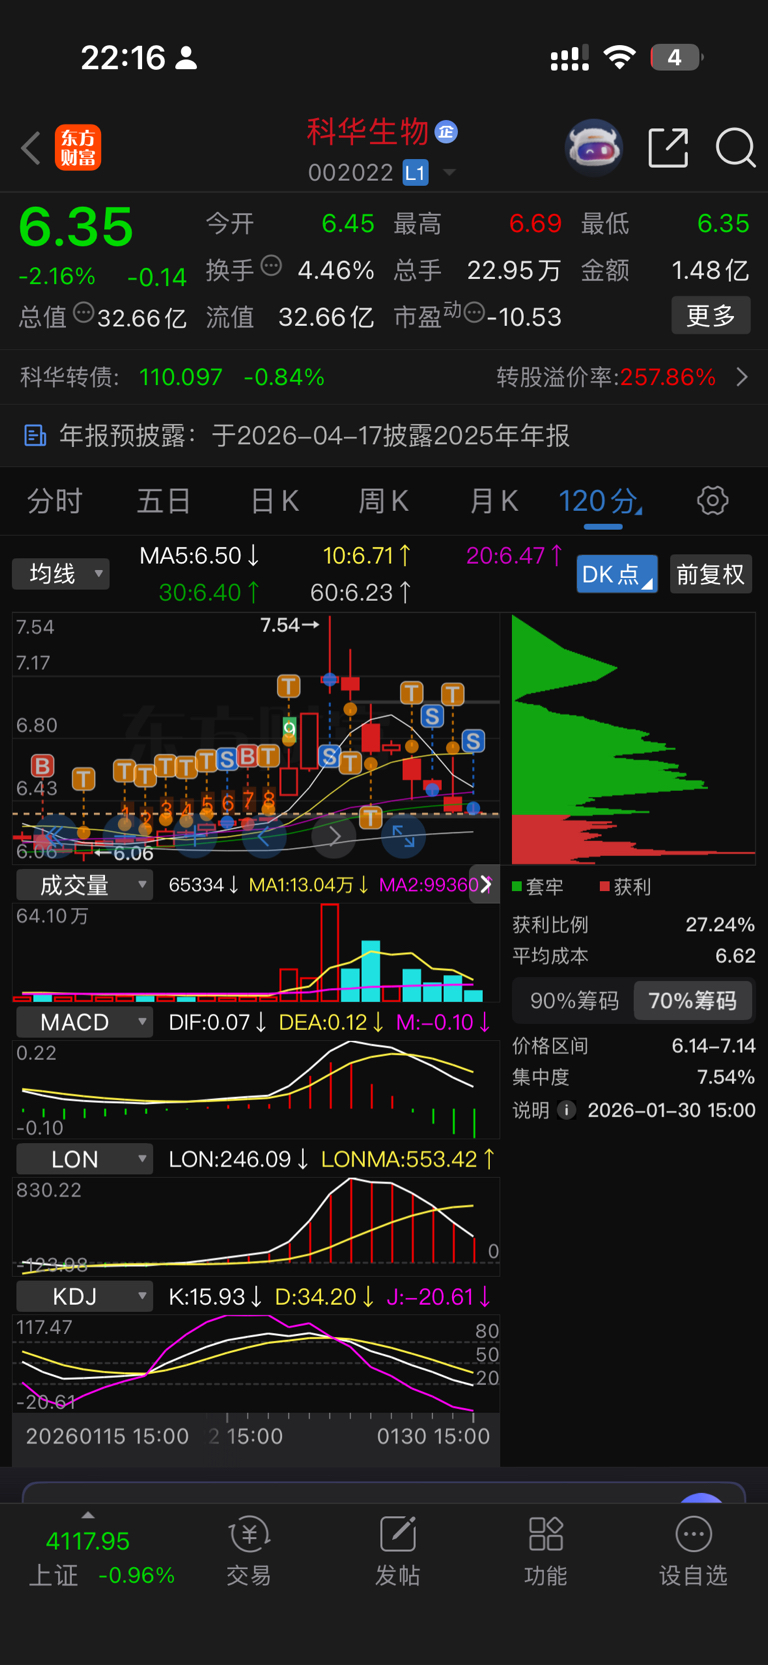Tap the 平均成本 6.62 value

coord(735,956)
